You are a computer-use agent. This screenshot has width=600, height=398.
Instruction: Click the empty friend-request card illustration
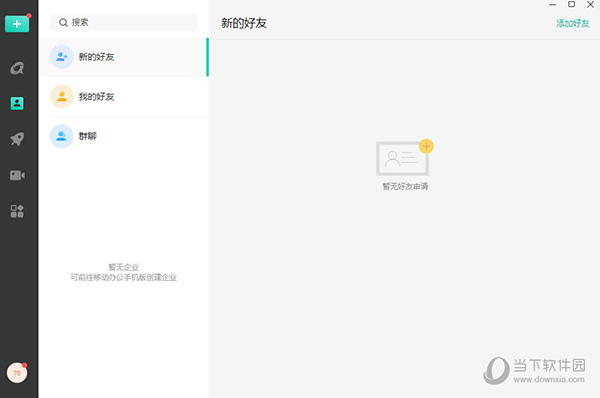click(x=405, y=157)
